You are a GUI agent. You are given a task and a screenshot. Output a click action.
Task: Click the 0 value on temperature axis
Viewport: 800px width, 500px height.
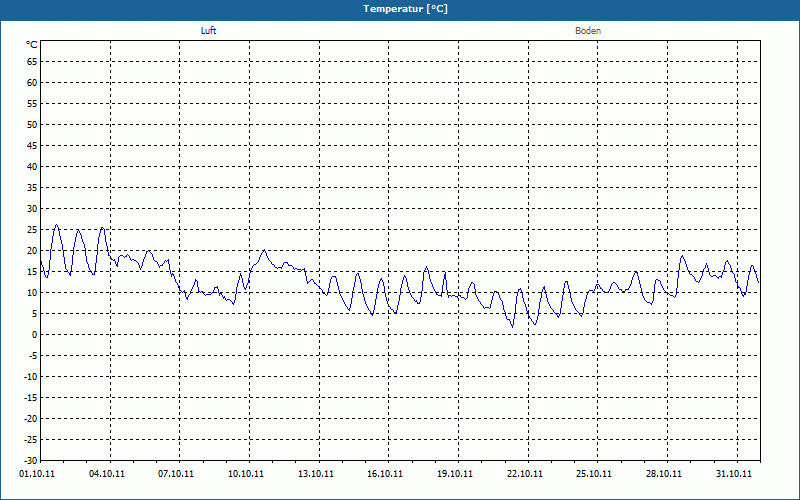(35, 335)
